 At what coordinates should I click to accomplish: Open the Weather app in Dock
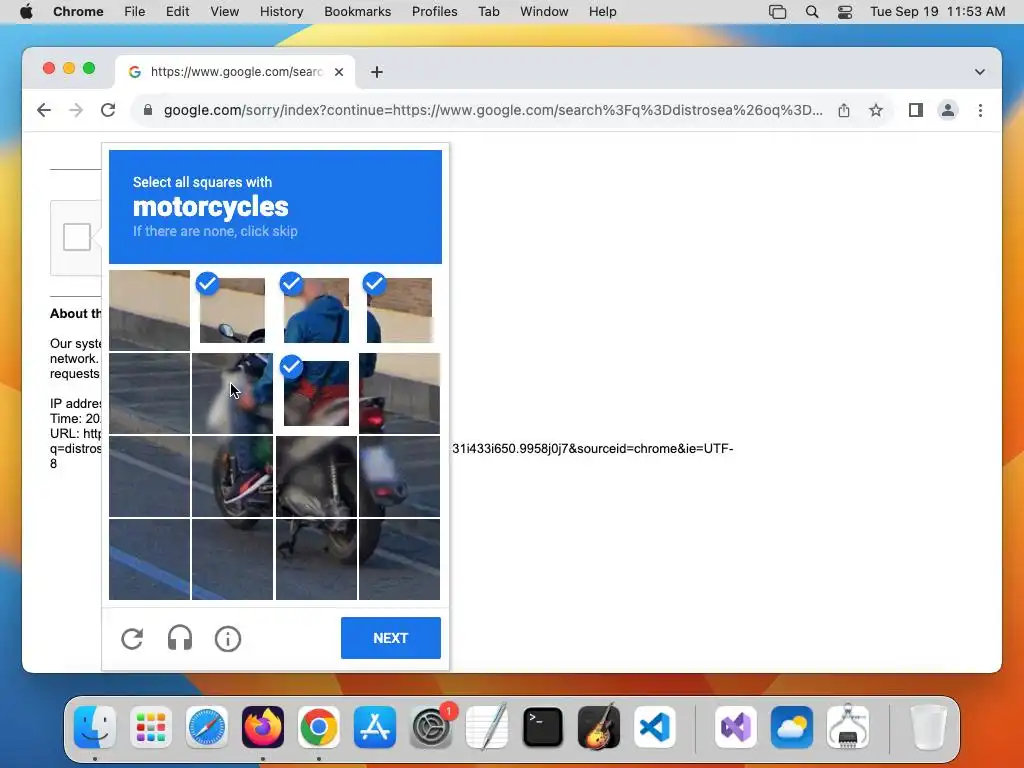(x=792, y=727)
